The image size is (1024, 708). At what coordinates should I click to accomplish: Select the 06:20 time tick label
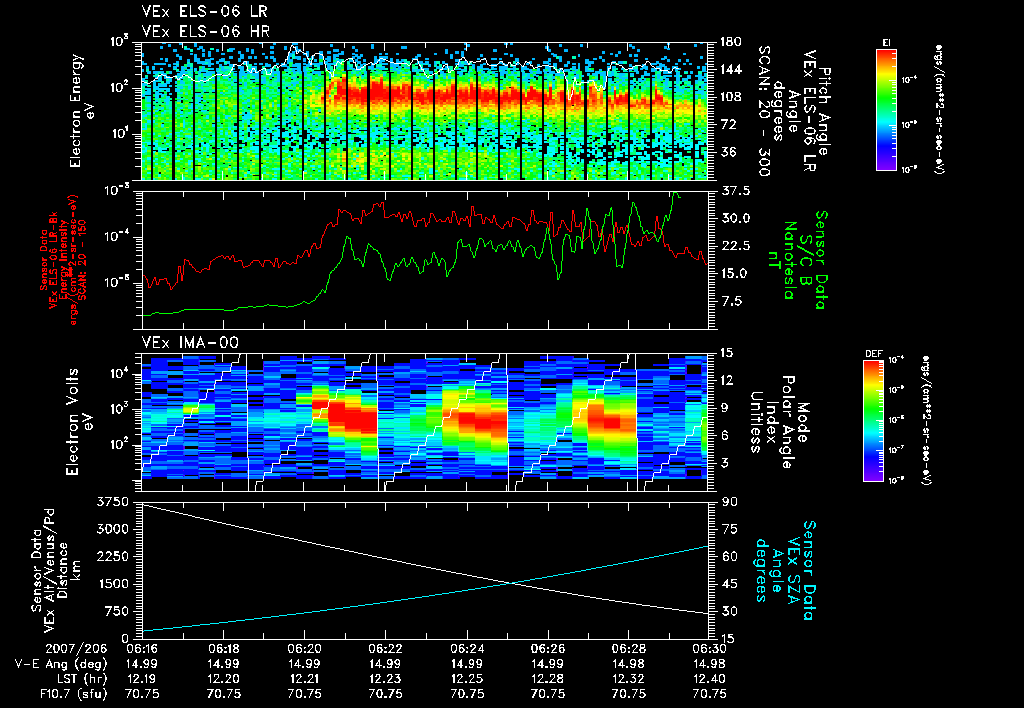pyautogui.click(x=304, y=649)
